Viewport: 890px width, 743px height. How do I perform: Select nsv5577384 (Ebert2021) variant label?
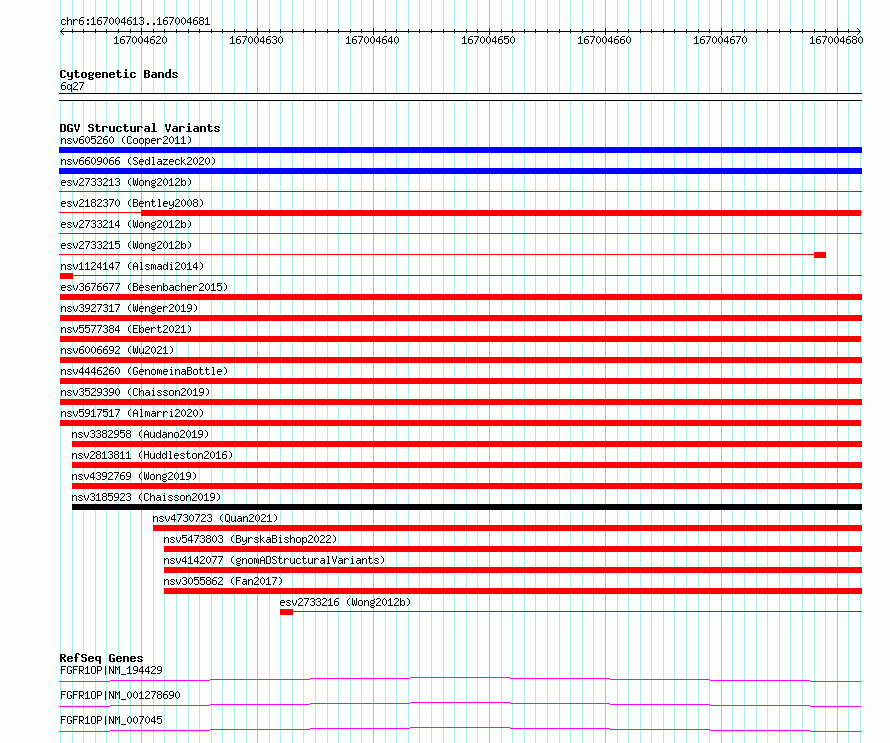tap(126, 329)
